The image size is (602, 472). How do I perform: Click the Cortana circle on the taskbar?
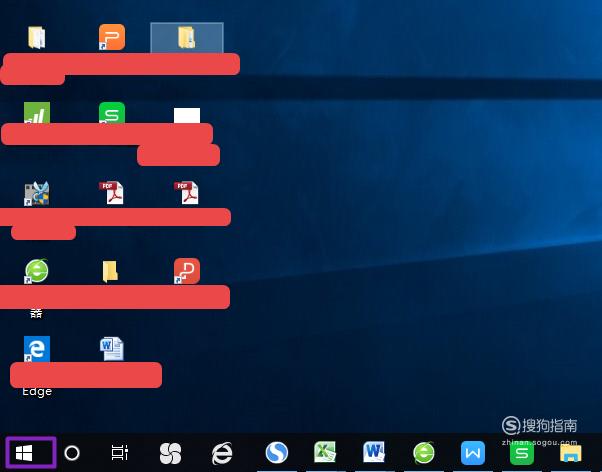72,453
